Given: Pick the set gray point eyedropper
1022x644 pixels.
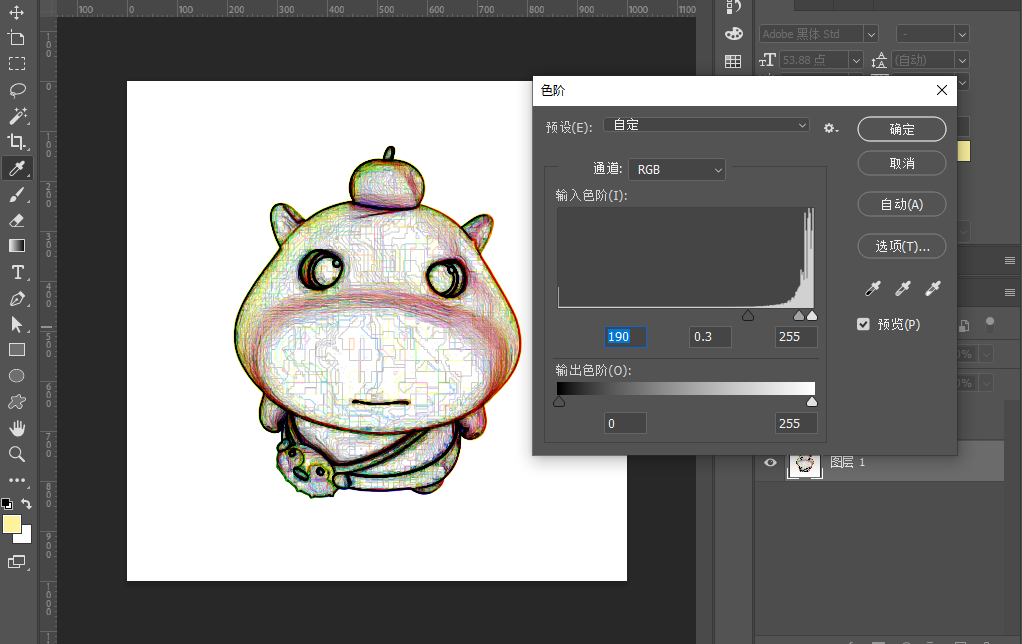Looking at the screenshot, I should click(x=903, y=288).
